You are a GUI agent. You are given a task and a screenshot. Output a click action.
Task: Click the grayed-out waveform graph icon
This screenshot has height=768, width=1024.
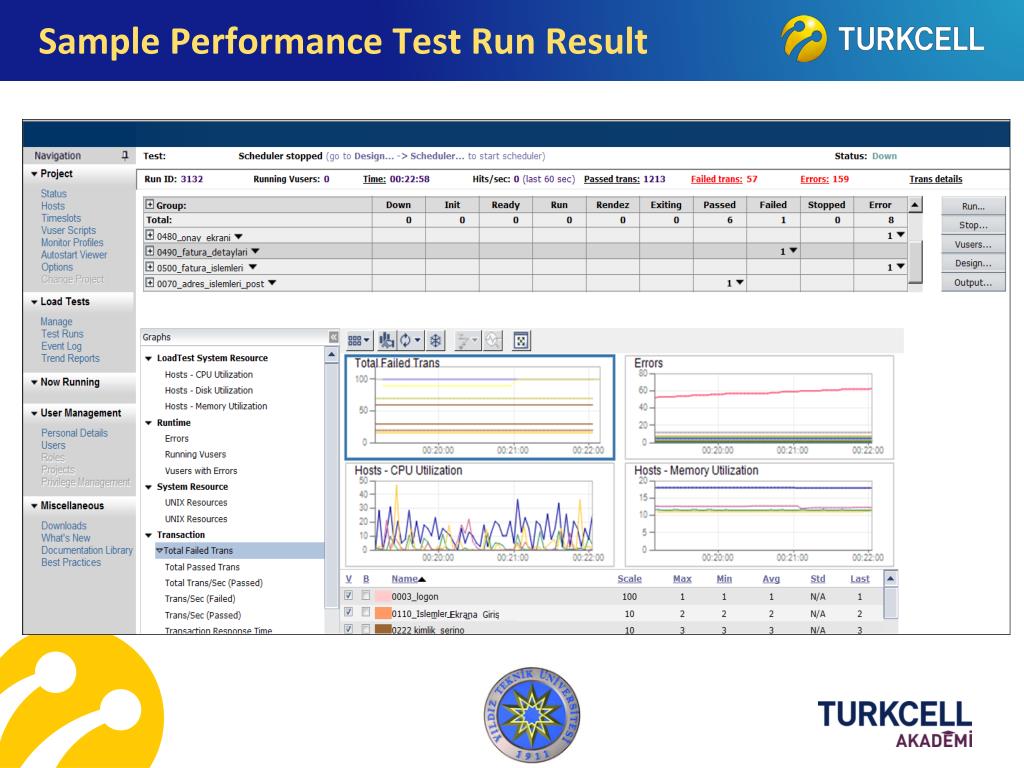pos(493,341)
